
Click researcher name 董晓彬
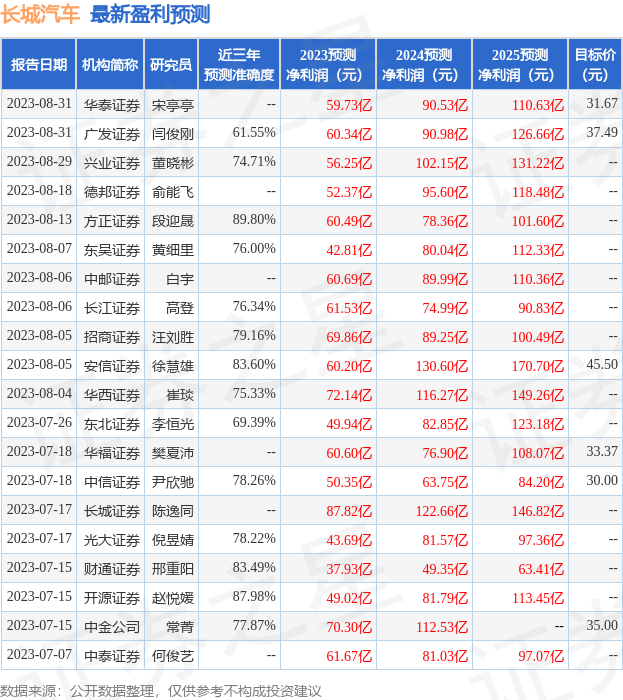173,163
